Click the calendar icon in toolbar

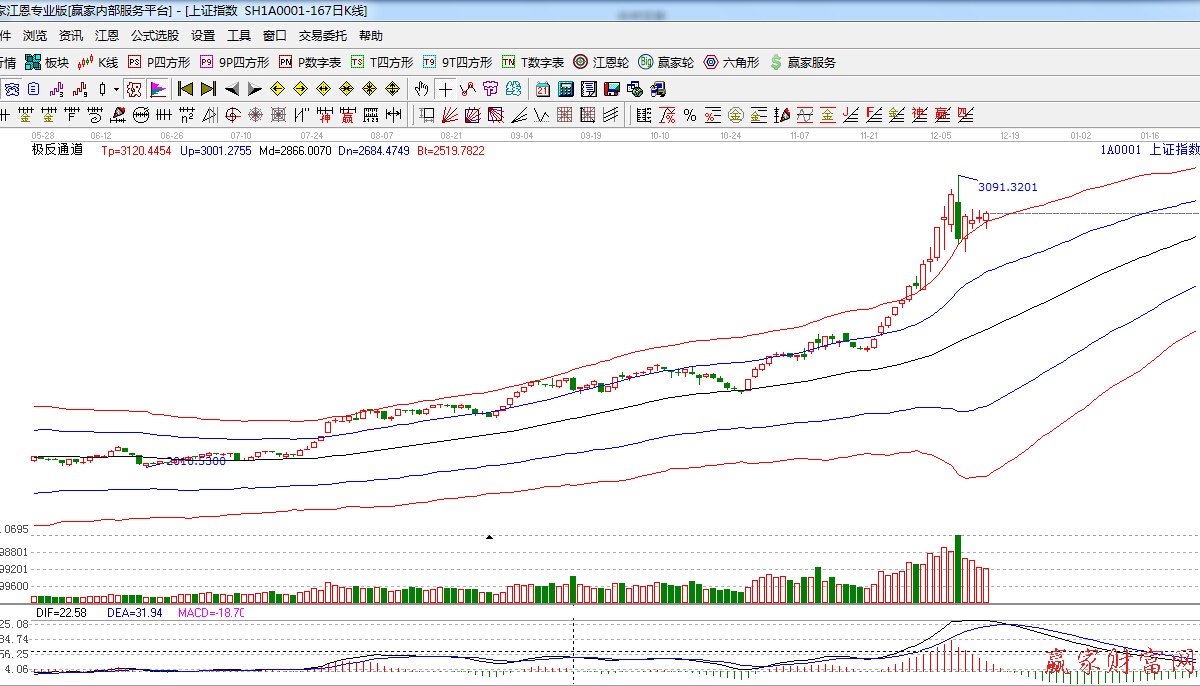pyautogui.click(x=542, y=89)
